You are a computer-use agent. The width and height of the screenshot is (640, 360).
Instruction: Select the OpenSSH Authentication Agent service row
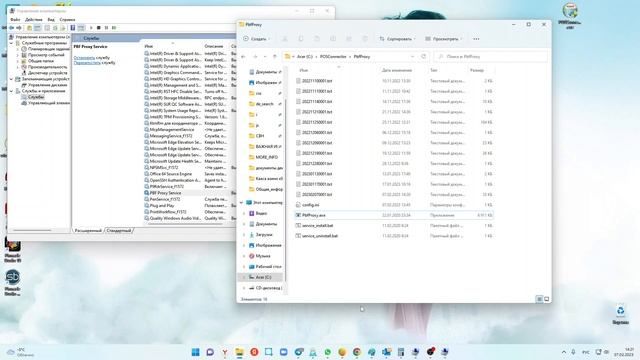[190, 180]
